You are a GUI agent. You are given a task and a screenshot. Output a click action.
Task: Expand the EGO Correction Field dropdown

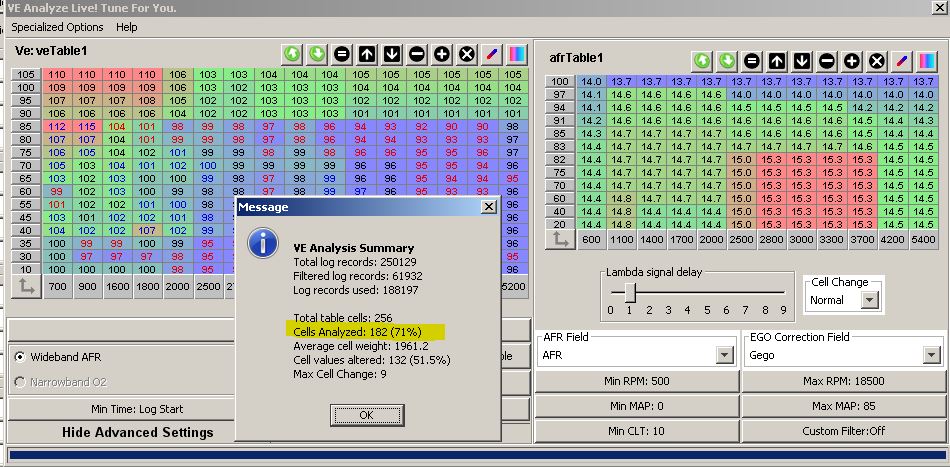(x=931, y=355)
